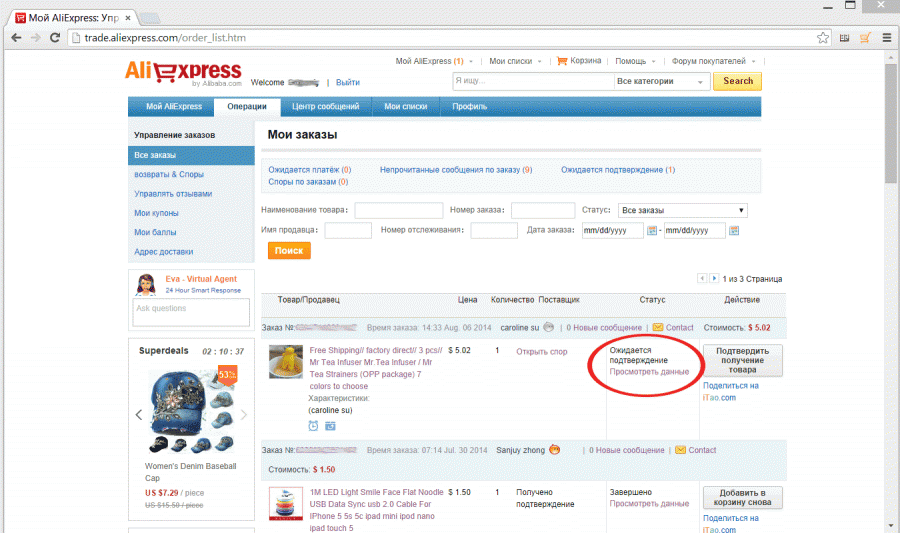Open the Contact envelope for caroline su

[658, 327]
